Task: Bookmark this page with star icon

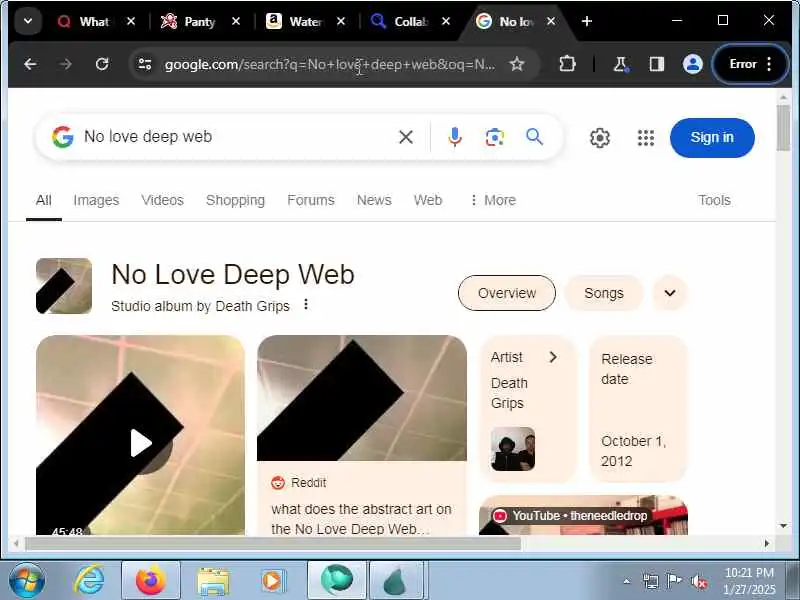Action: (517, 64)
